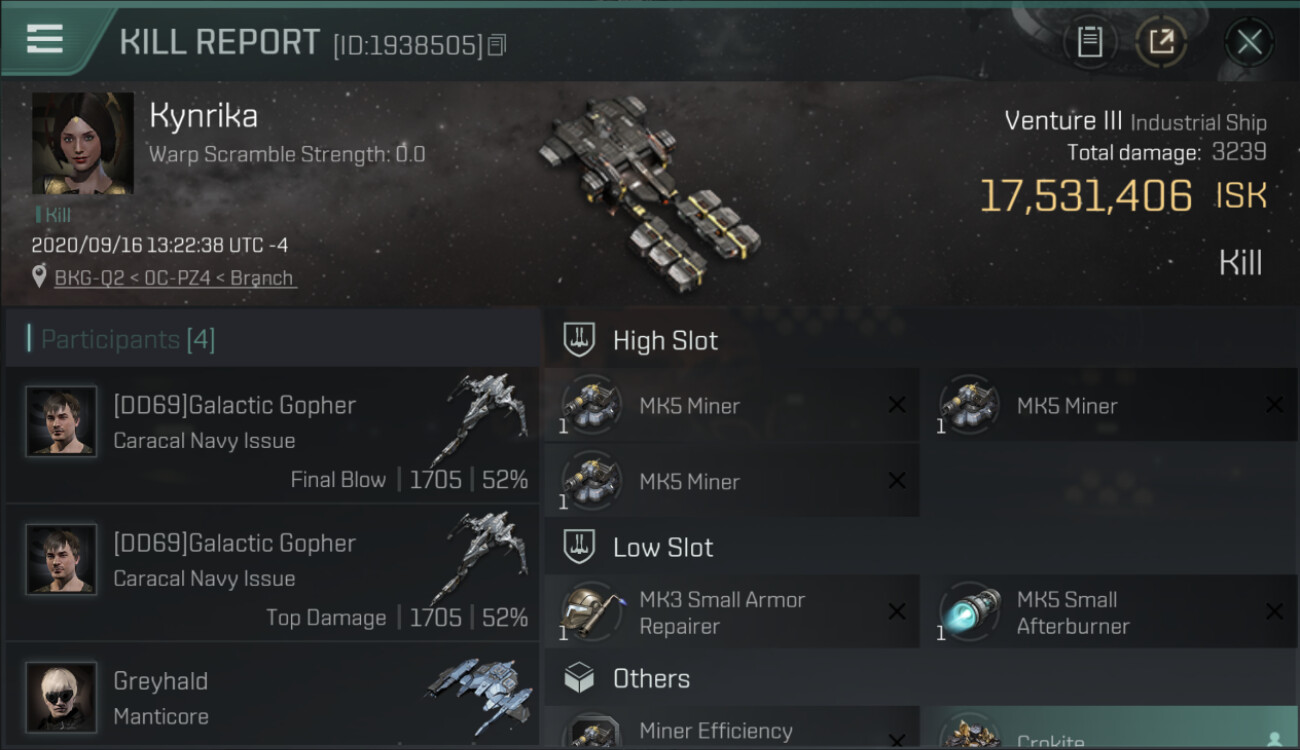Open the clipboard icon in header
Viewport: 1300px width, 750px height.
click(1089, 42)
